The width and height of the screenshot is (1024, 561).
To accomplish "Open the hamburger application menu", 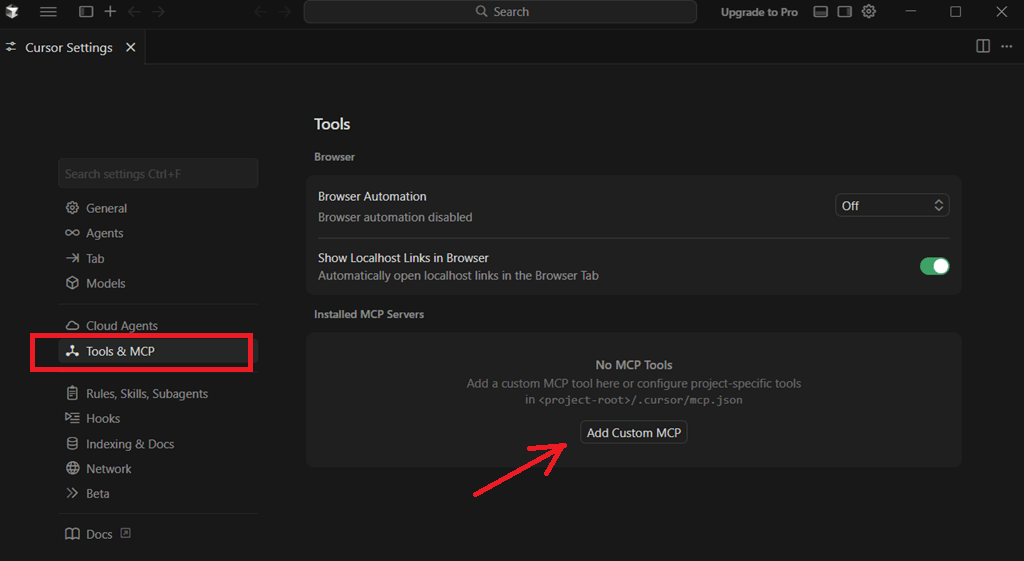I will click(x=48, y=12).
